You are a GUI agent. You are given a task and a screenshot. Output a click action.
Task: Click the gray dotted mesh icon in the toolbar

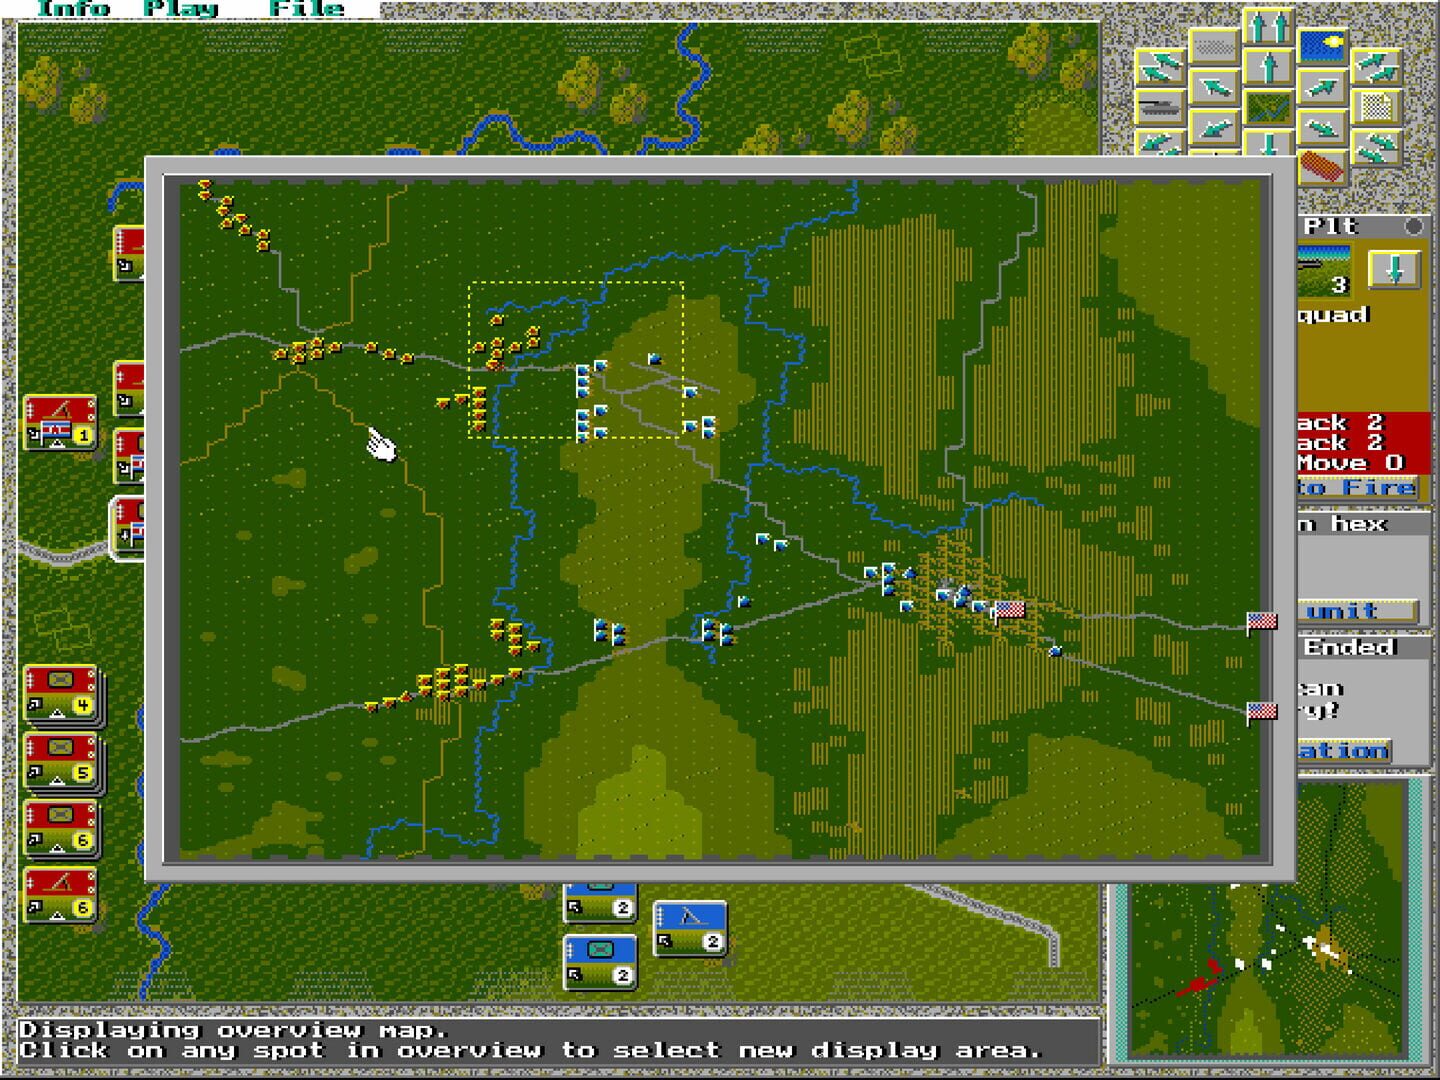pos(1214,46)
